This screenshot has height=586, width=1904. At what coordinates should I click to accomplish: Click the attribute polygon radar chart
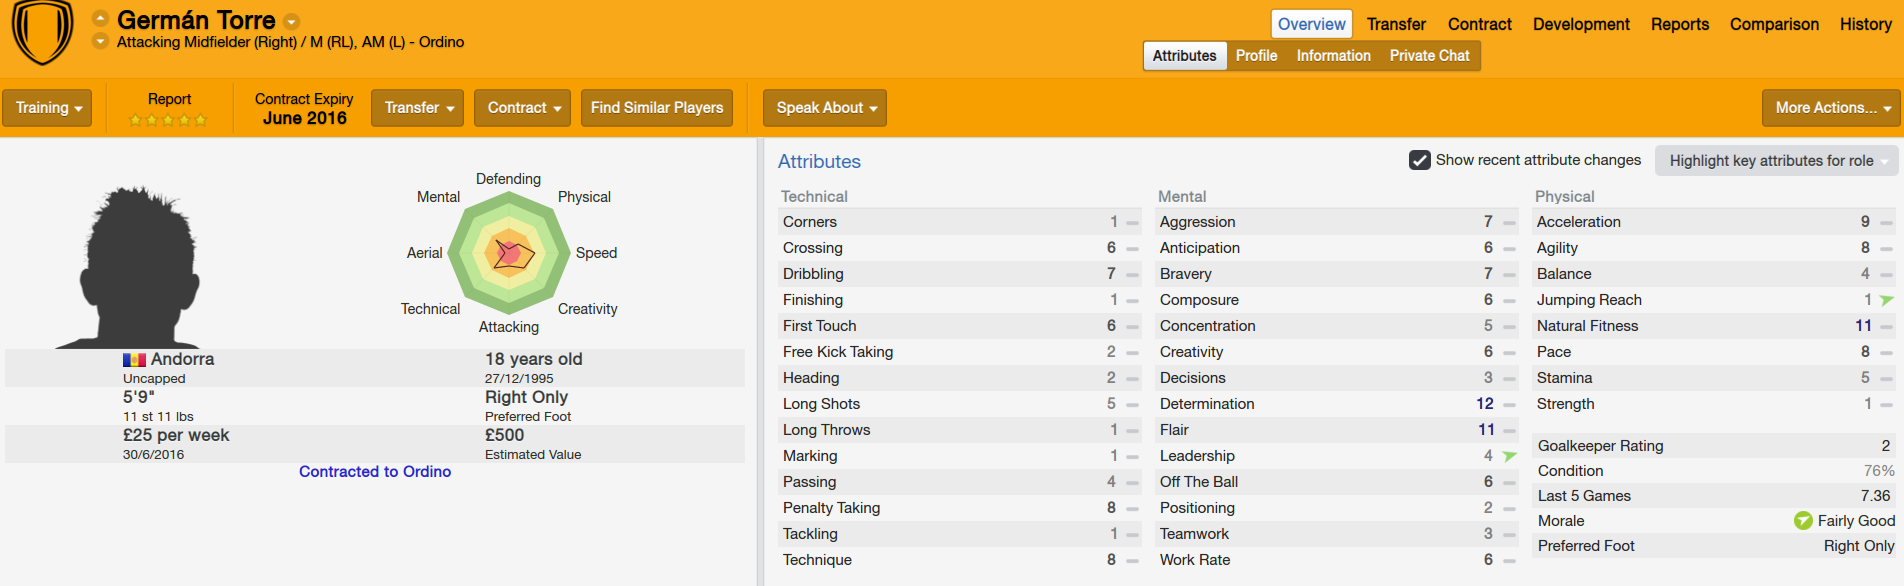509,254
